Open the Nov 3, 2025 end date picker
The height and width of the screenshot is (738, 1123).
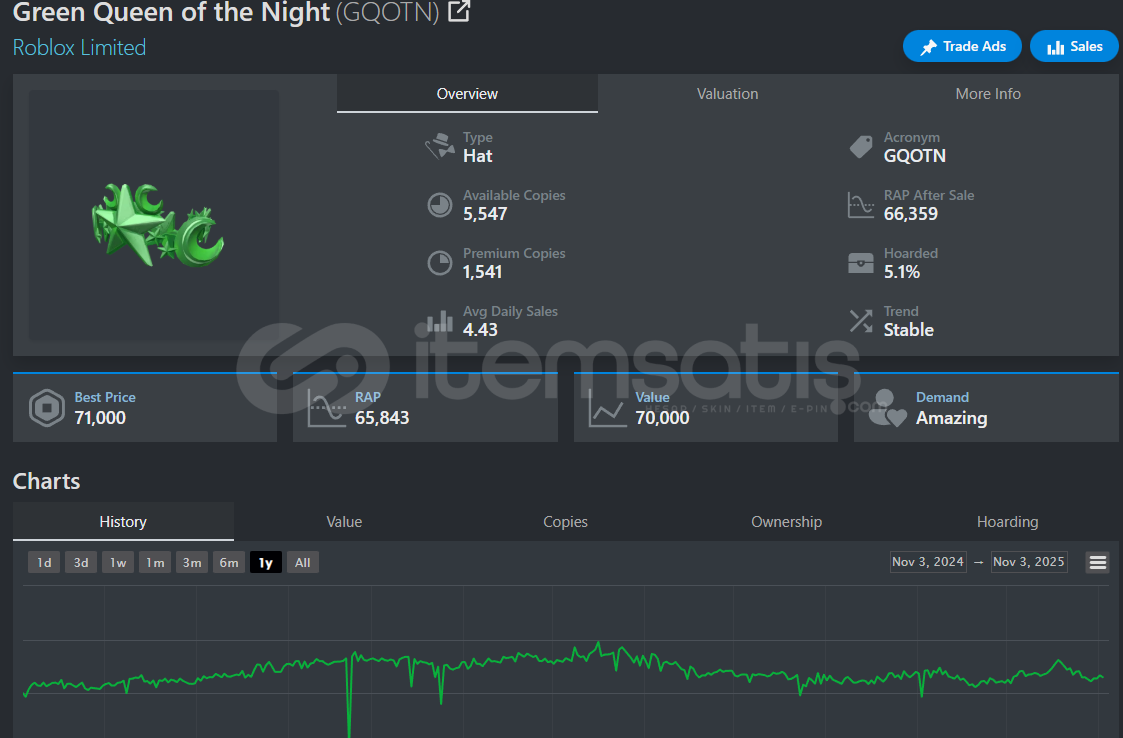pyautogui.click(x=1028, y=562)
